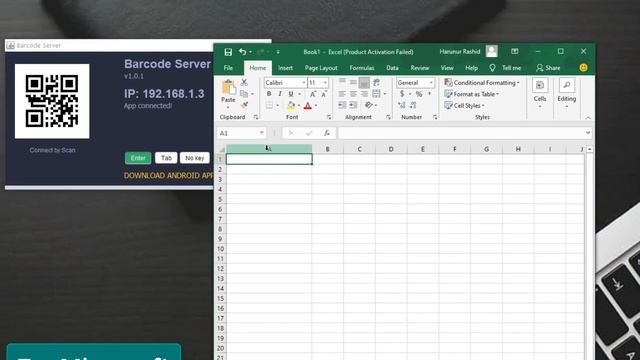Apply the red font color A

click(x=308, y=105)
